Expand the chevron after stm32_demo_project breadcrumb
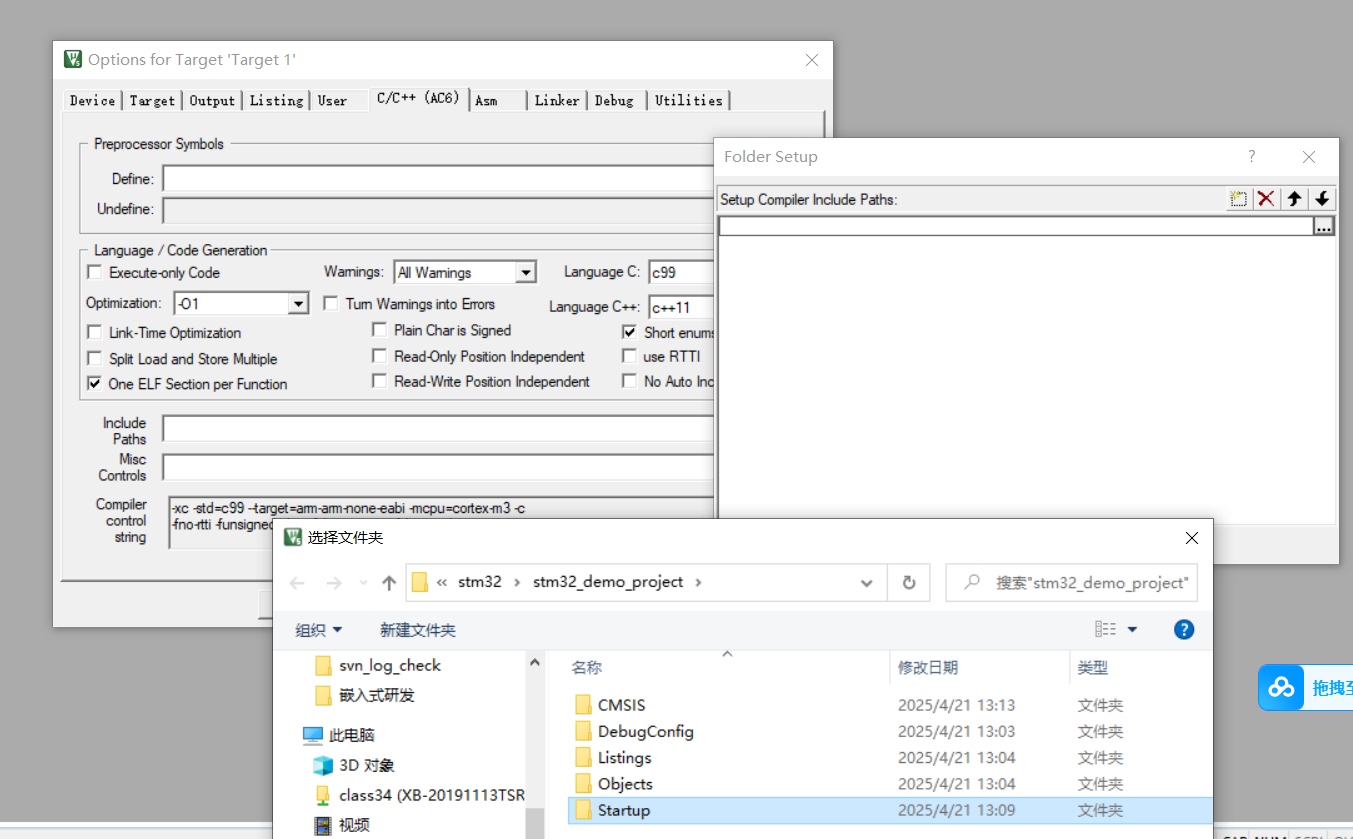The image size is (1353, 839). [x=698, y=582]
